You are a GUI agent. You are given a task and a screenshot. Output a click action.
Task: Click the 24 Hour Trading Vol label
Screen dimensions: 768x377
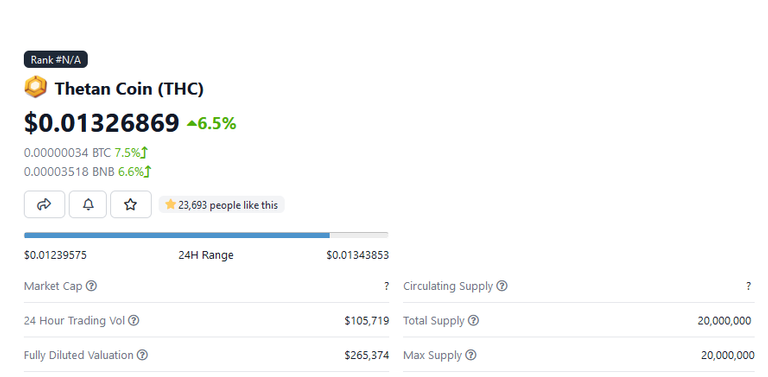(x=74, y=321)
